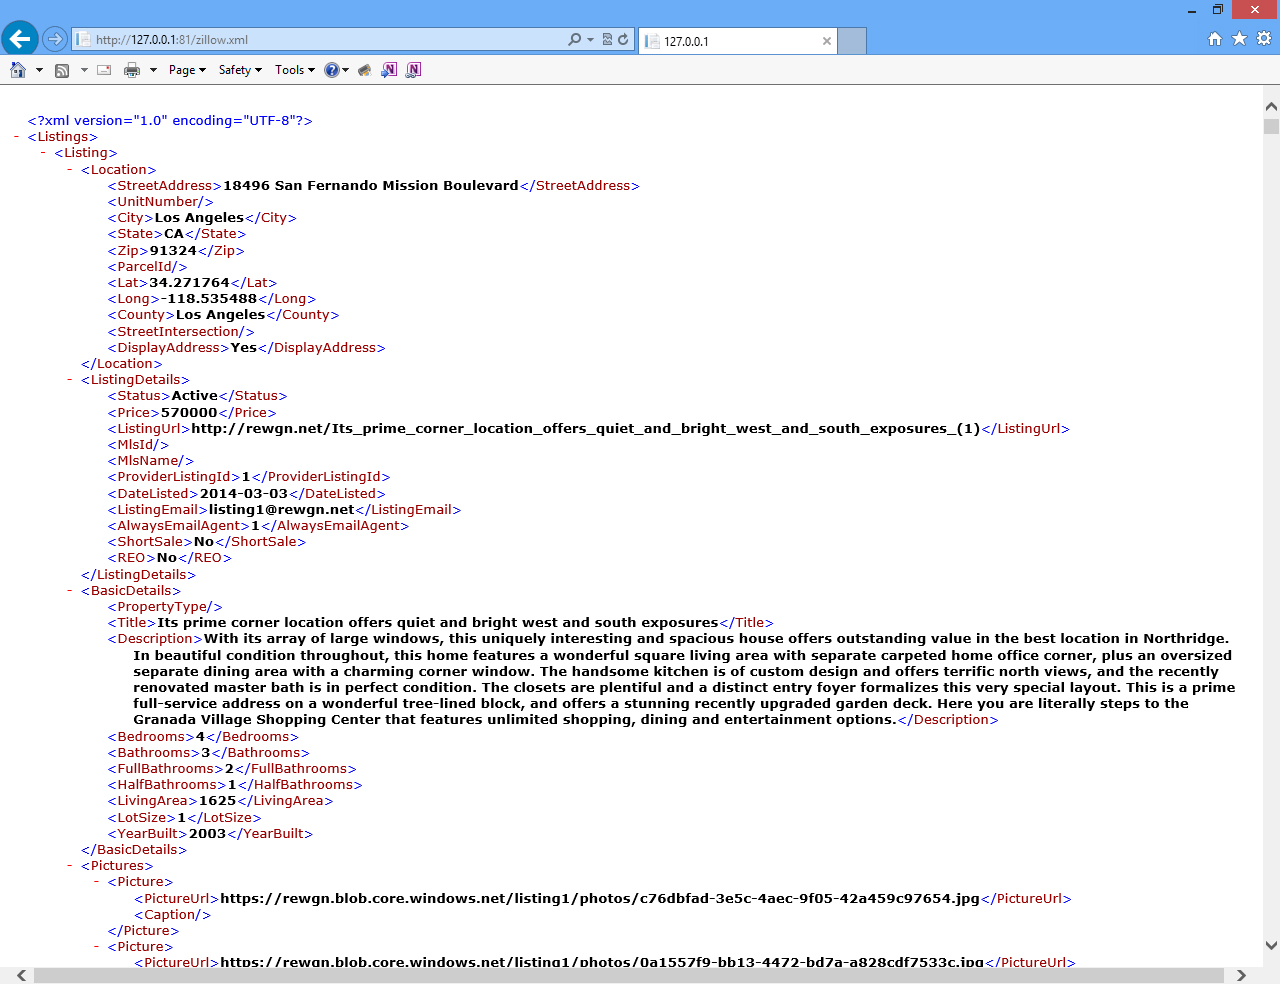Screen dimensions: 1280x984
Task: Click OneNote Linked Notes icon
Action: click(x=414, y=70)
